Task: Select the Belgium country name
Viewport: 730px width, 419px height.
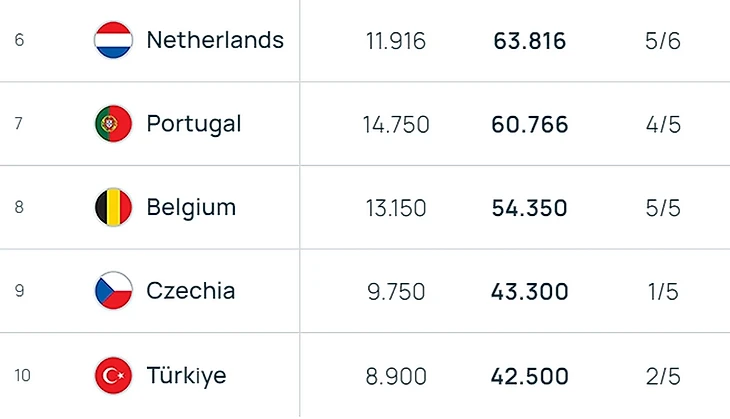Action: (191, 208)
